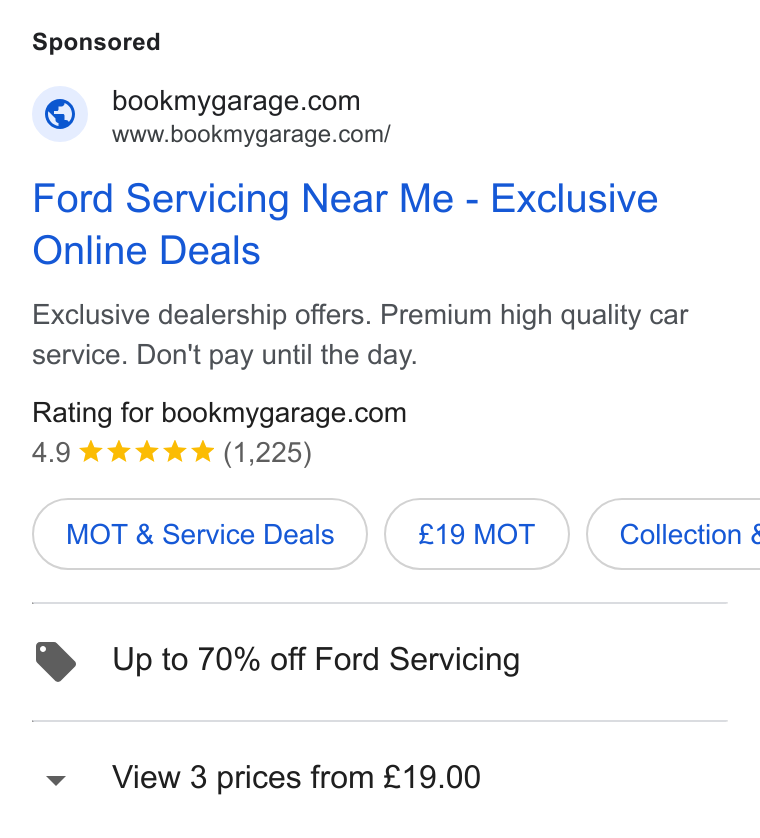Click the gray price tag icon

[x=56, y=662]
